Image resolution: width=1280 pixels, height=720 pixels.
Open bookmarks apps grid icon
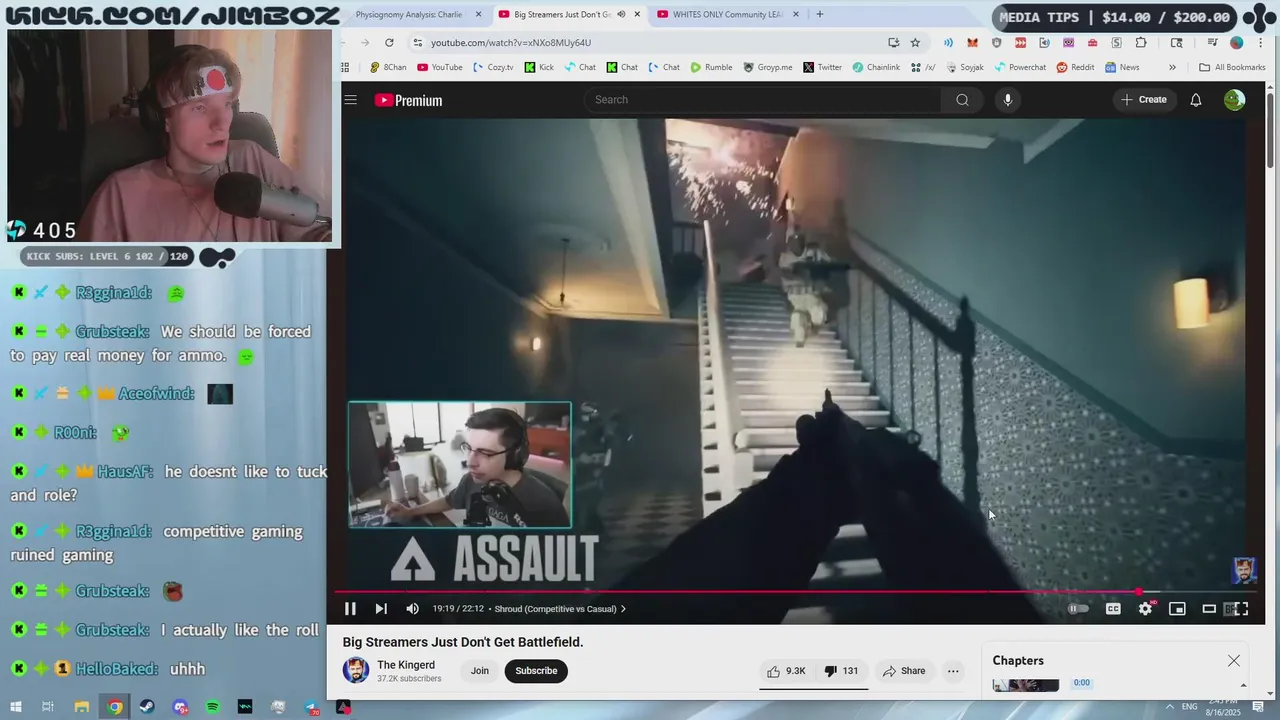point(346,67)
